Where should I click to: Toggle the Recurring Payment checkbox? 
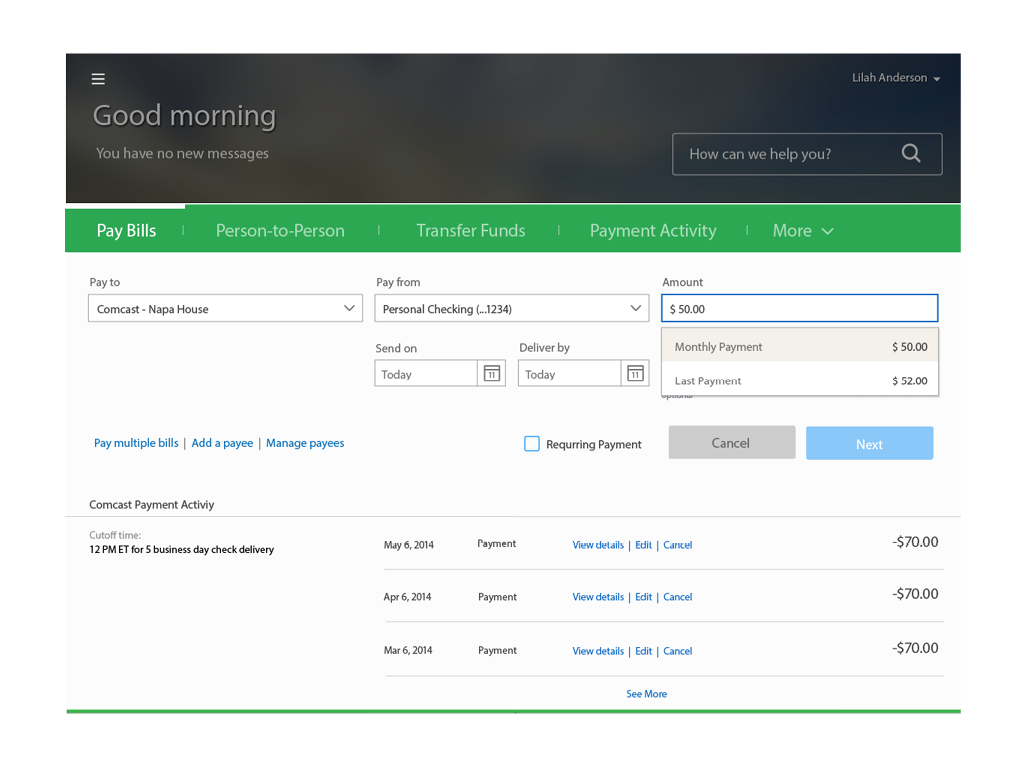point(532,444)
